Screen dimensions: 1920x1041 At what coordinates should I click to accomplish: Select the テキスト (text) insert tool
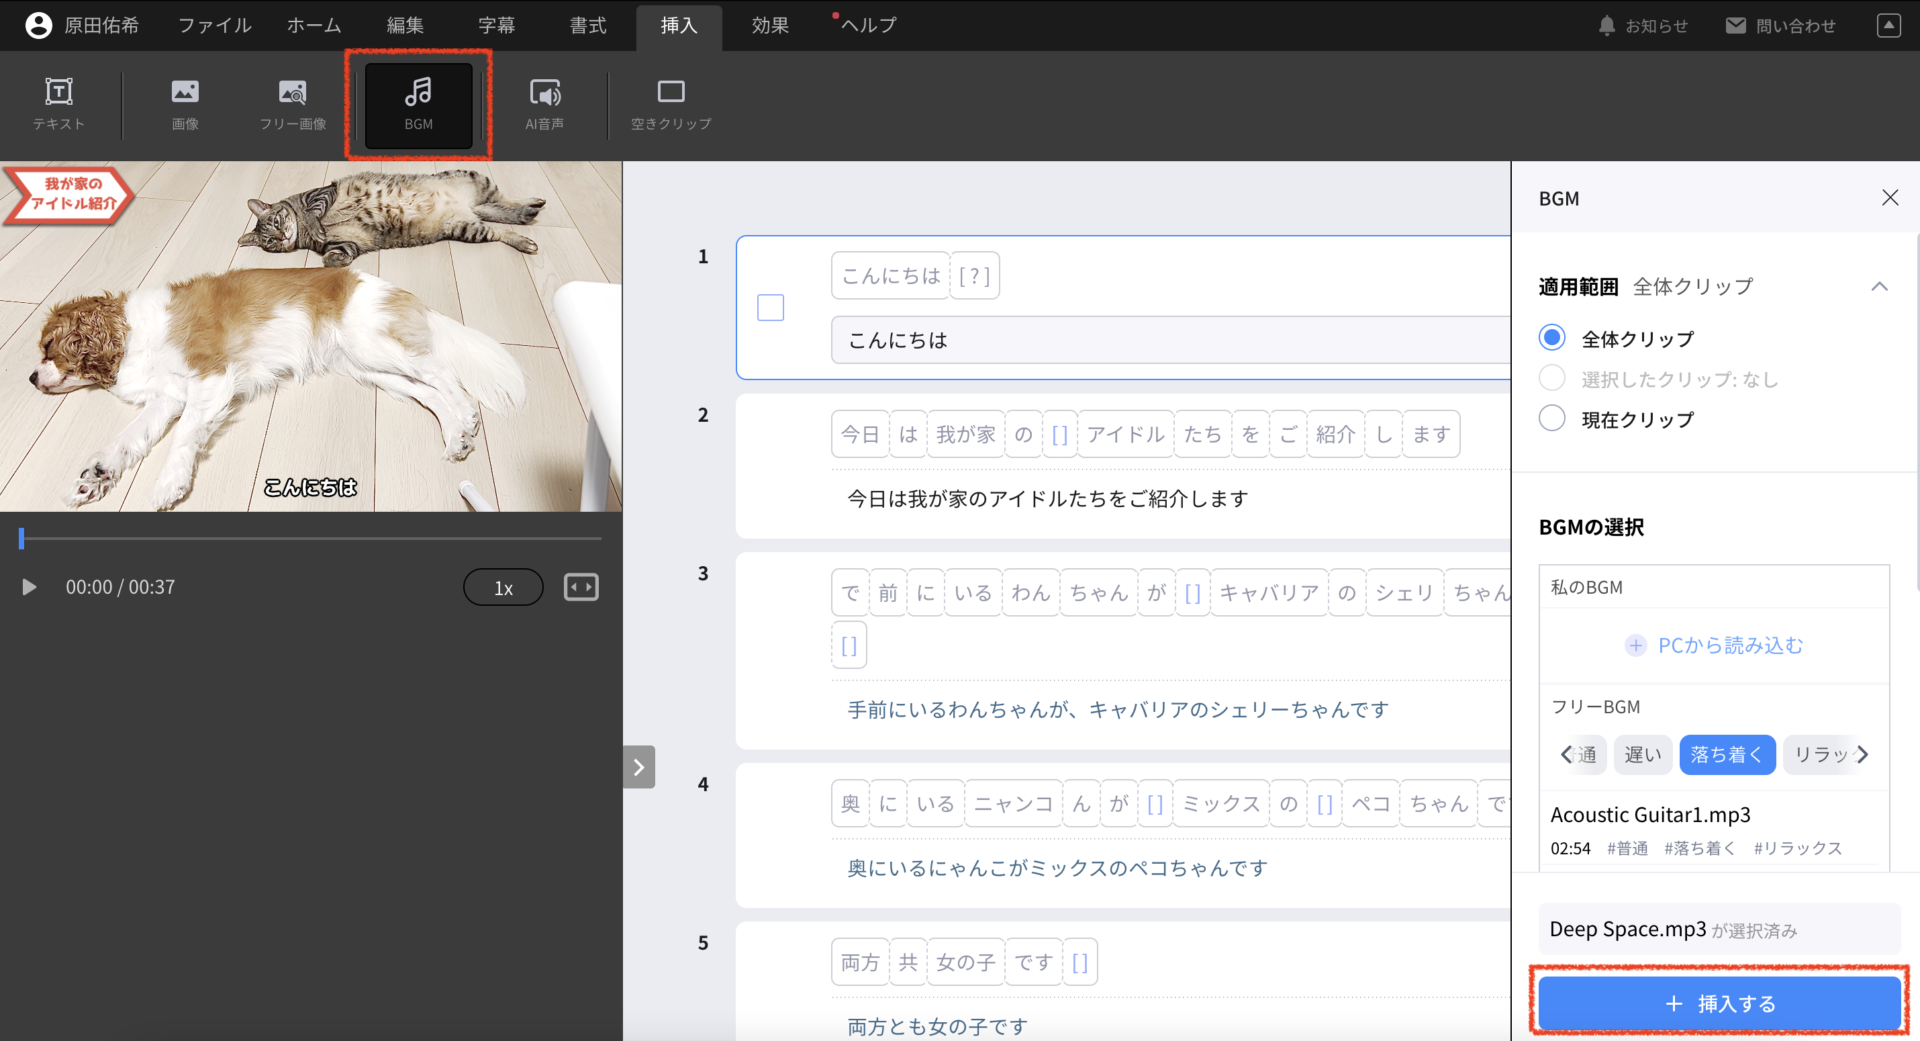[x=58, y=103]
